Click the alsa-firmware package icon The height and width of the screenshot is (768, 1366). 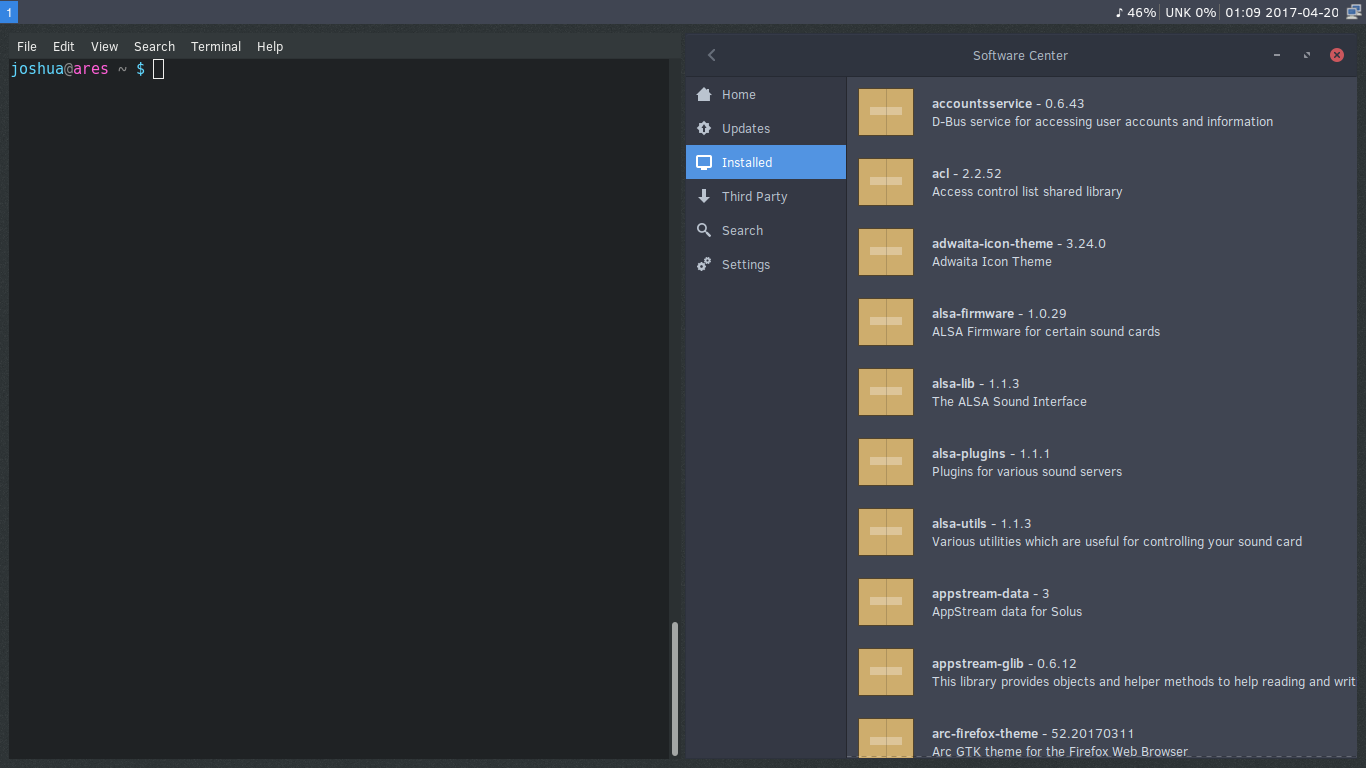[886, 322]
